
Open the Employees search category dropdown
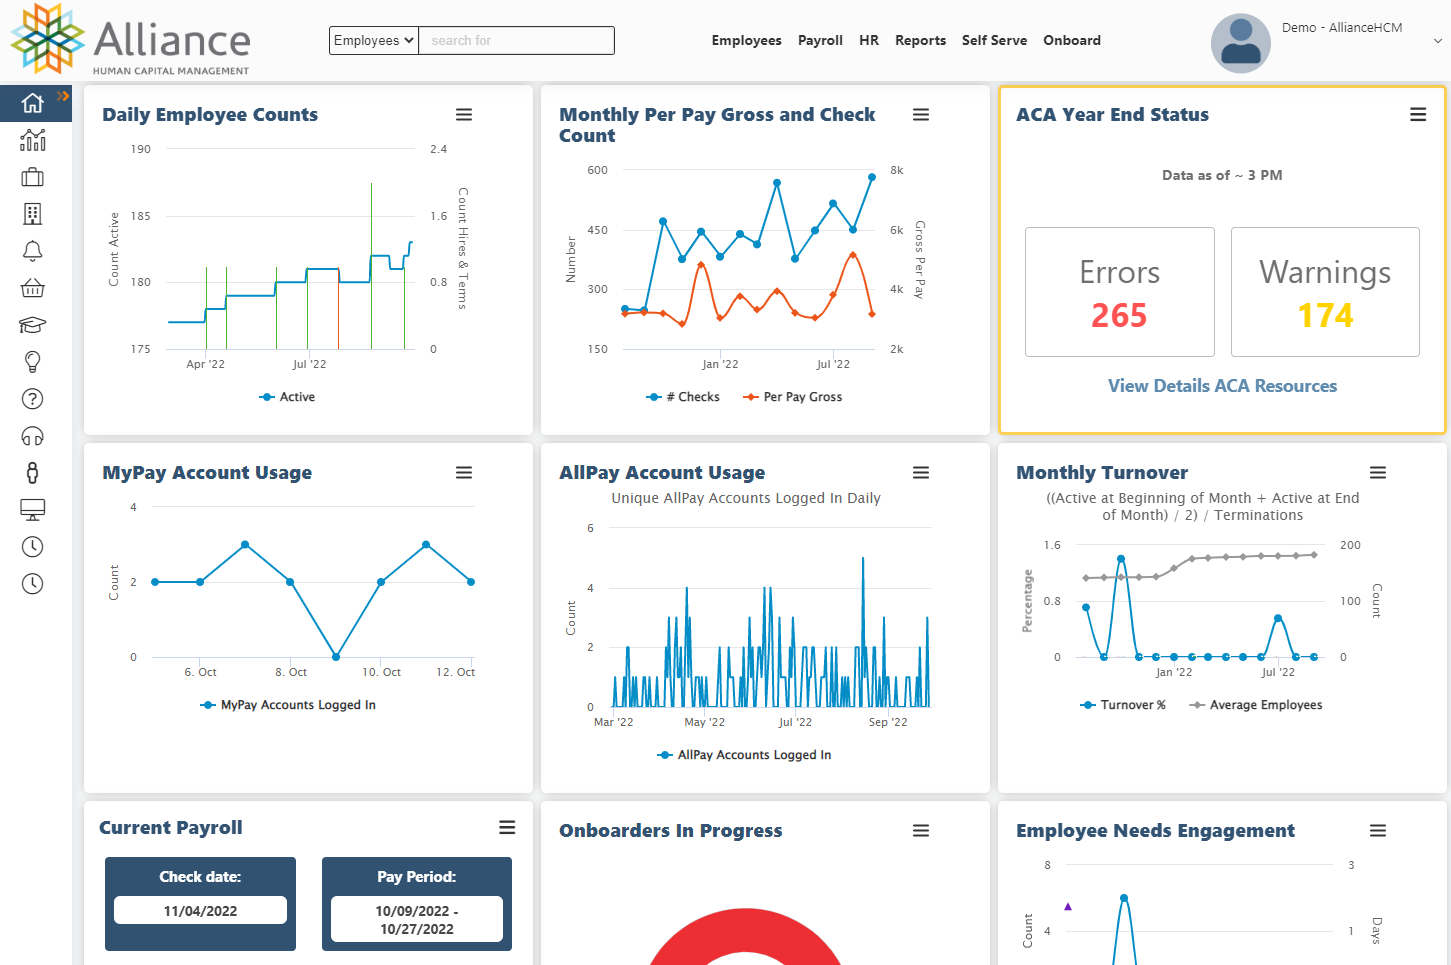tap(373, 41)
